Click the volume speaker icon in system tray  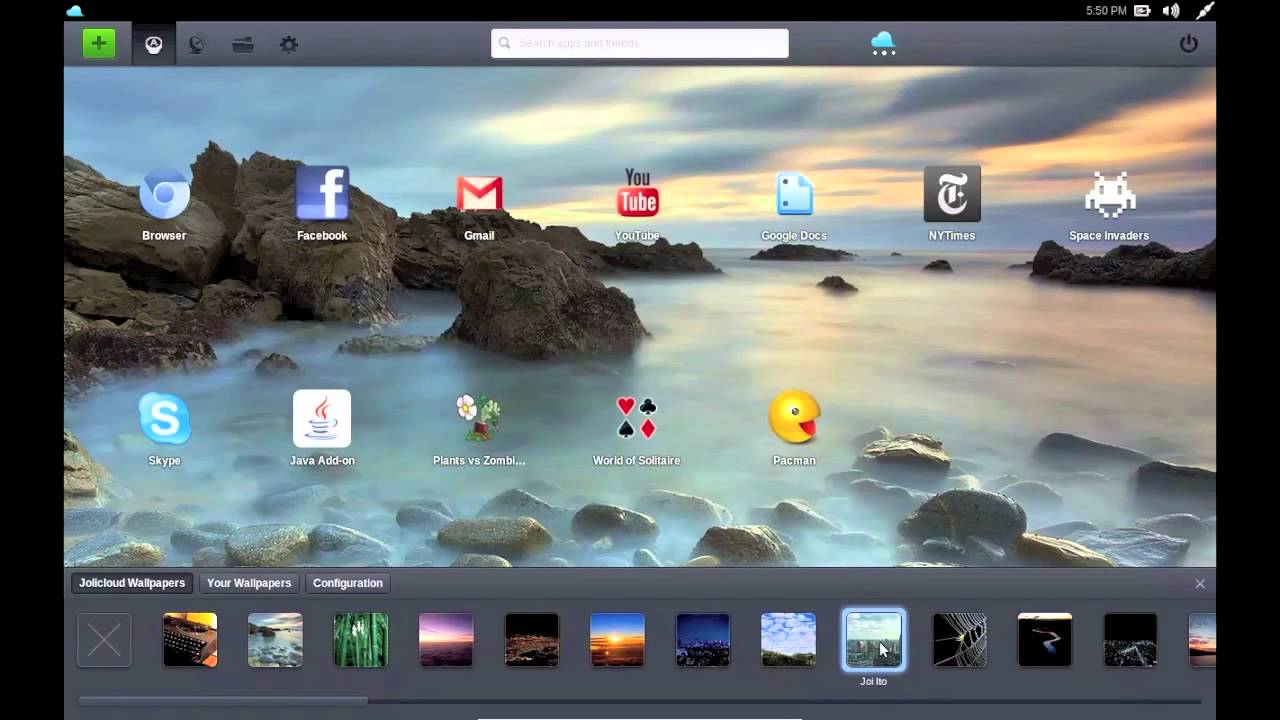[1171, 11]
